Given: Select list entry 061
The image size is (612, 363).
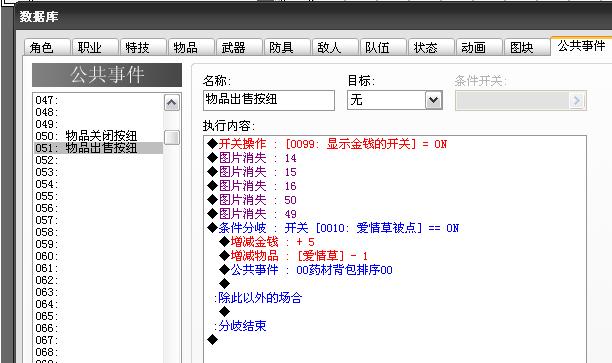Looking at the screenshot, I should 98,269.
